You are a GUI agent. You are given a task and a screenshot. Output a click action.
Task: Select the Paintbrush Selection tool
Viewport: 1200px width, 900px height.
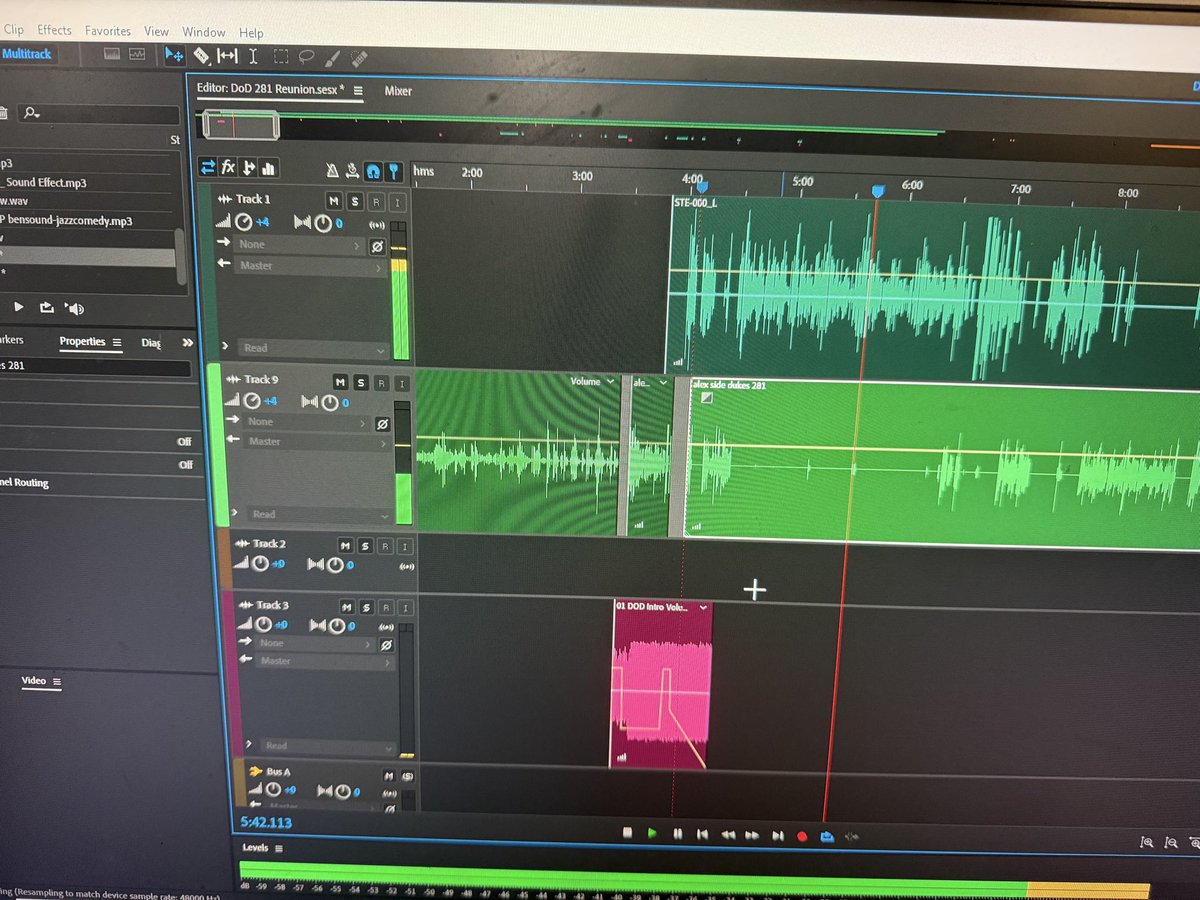334,59
